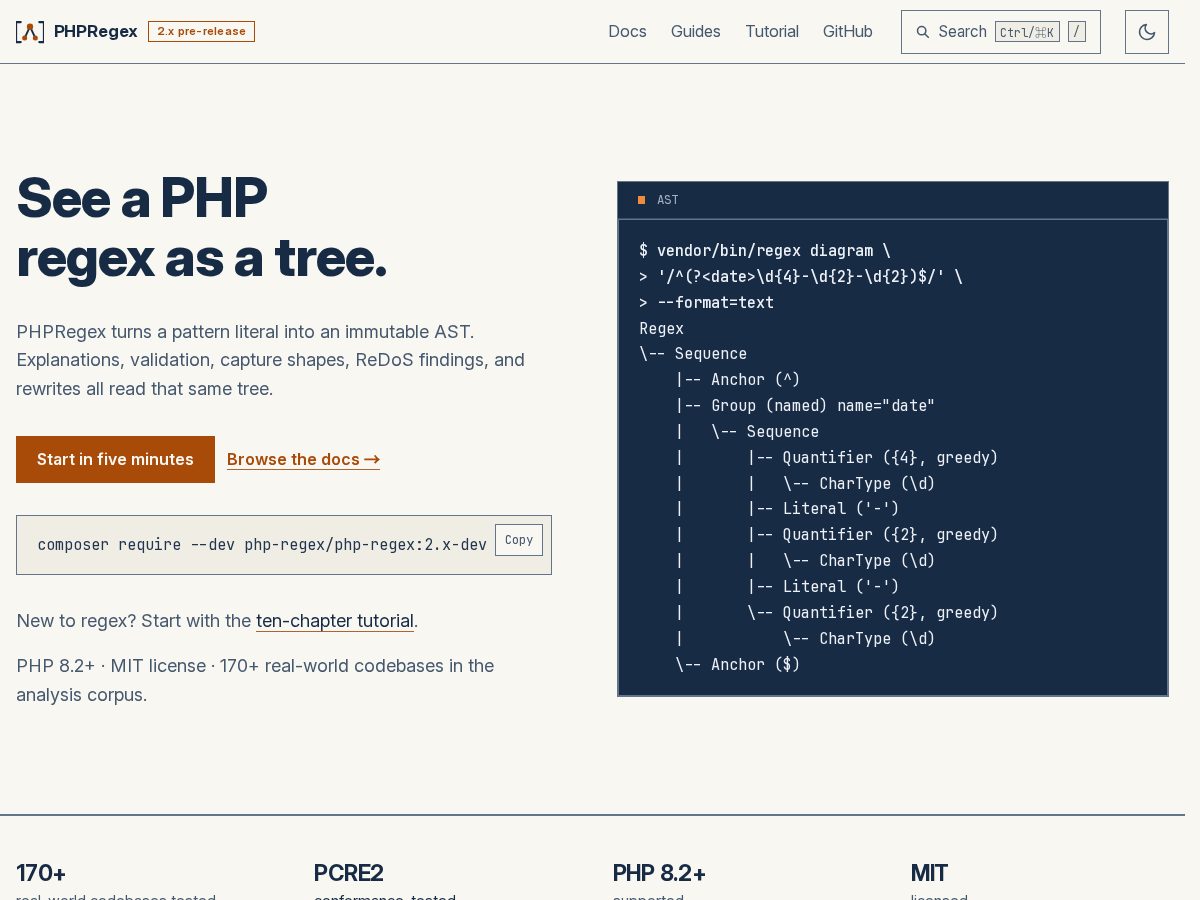Click Start in five minutes button
1200x900 pixels.
pos(115,459)
